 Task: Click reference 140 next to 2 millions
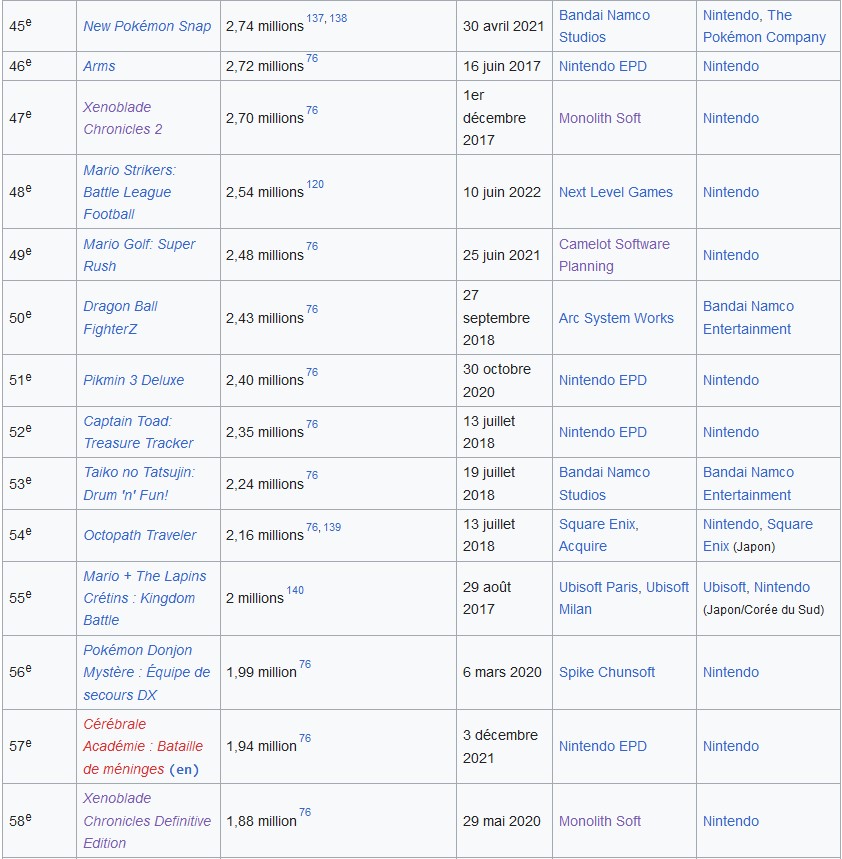[x=295, y=590]
